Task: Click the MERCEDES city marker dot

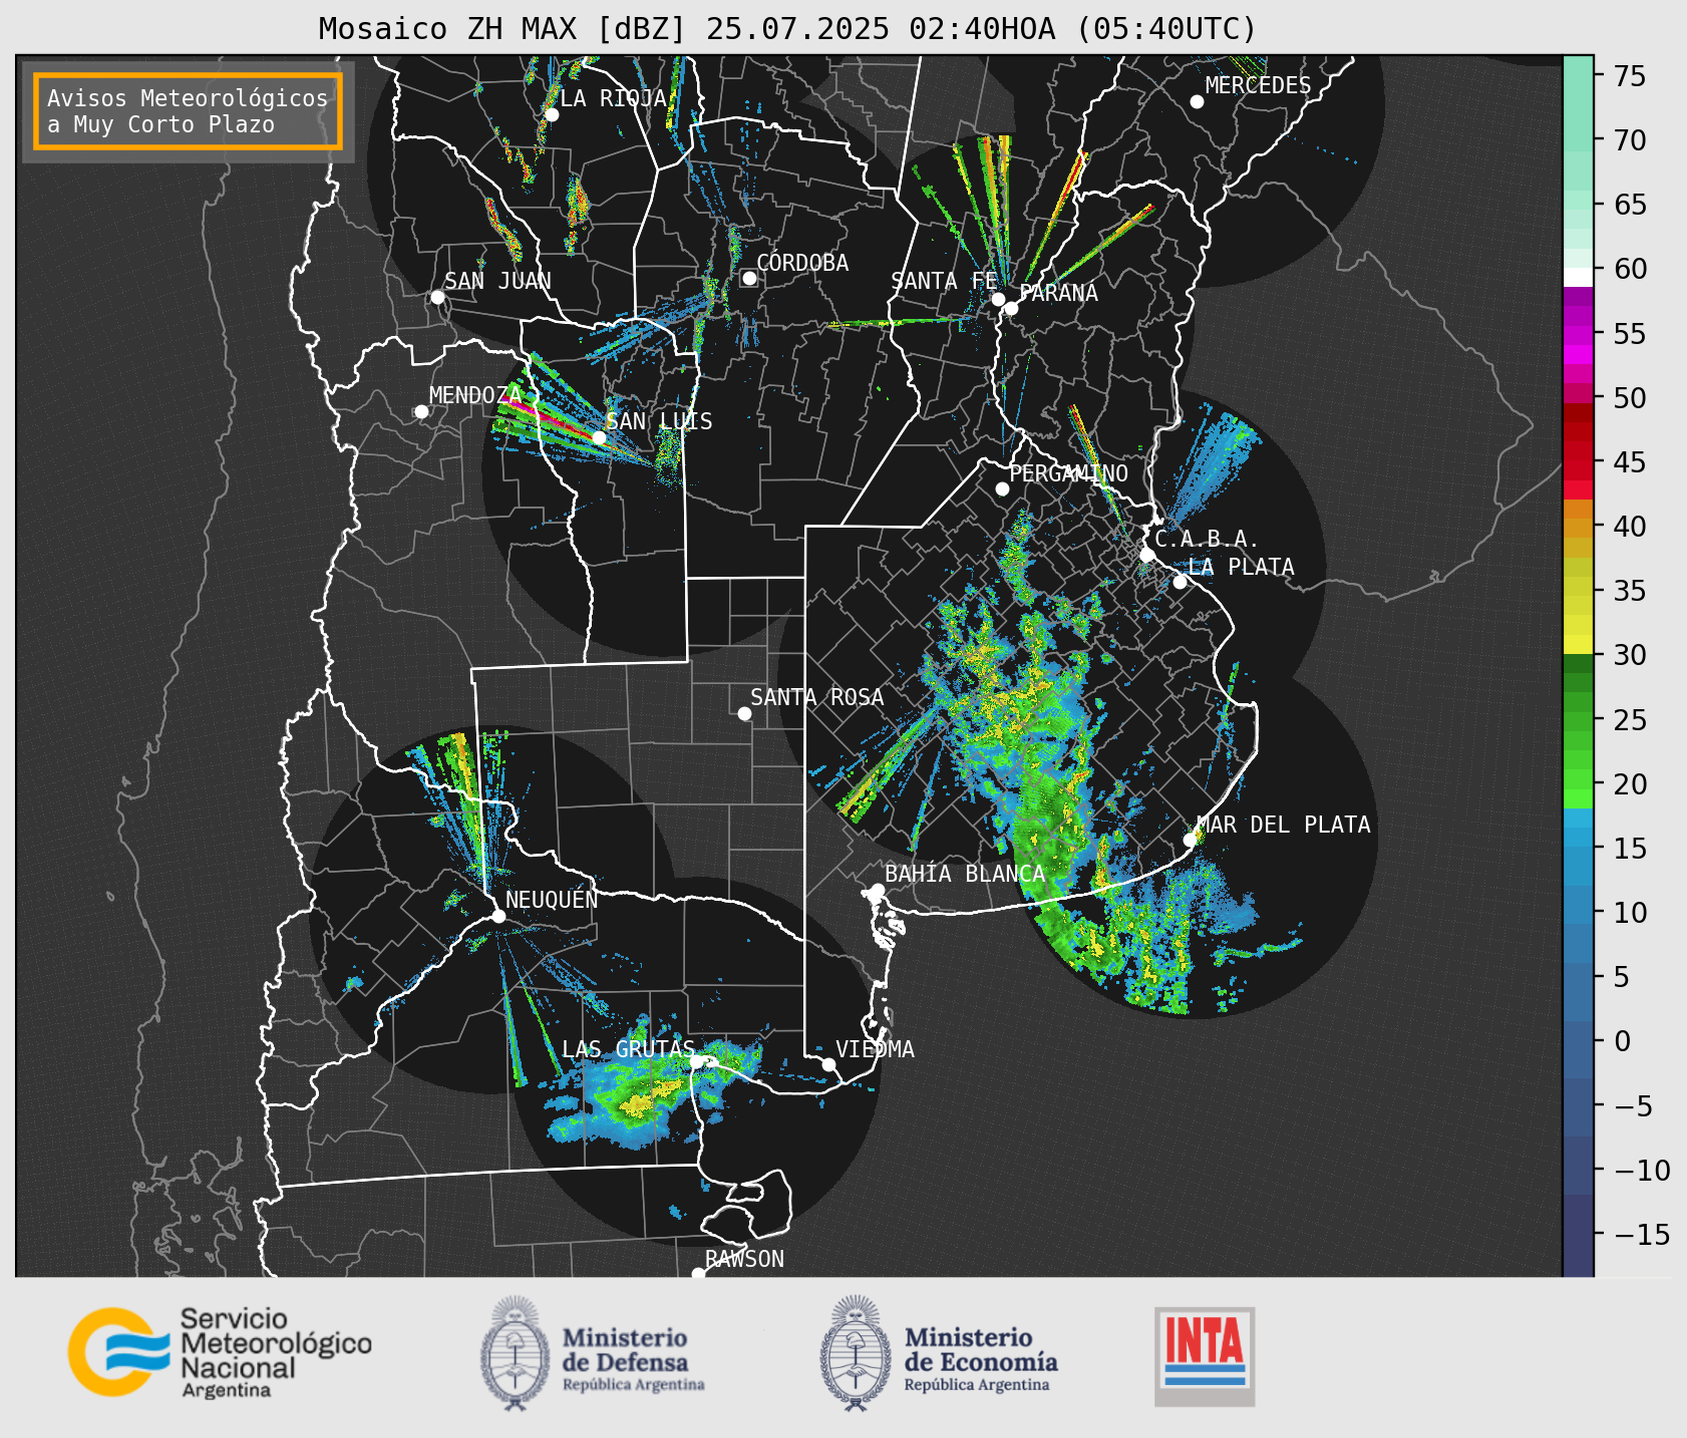Action: point(1196,102)
